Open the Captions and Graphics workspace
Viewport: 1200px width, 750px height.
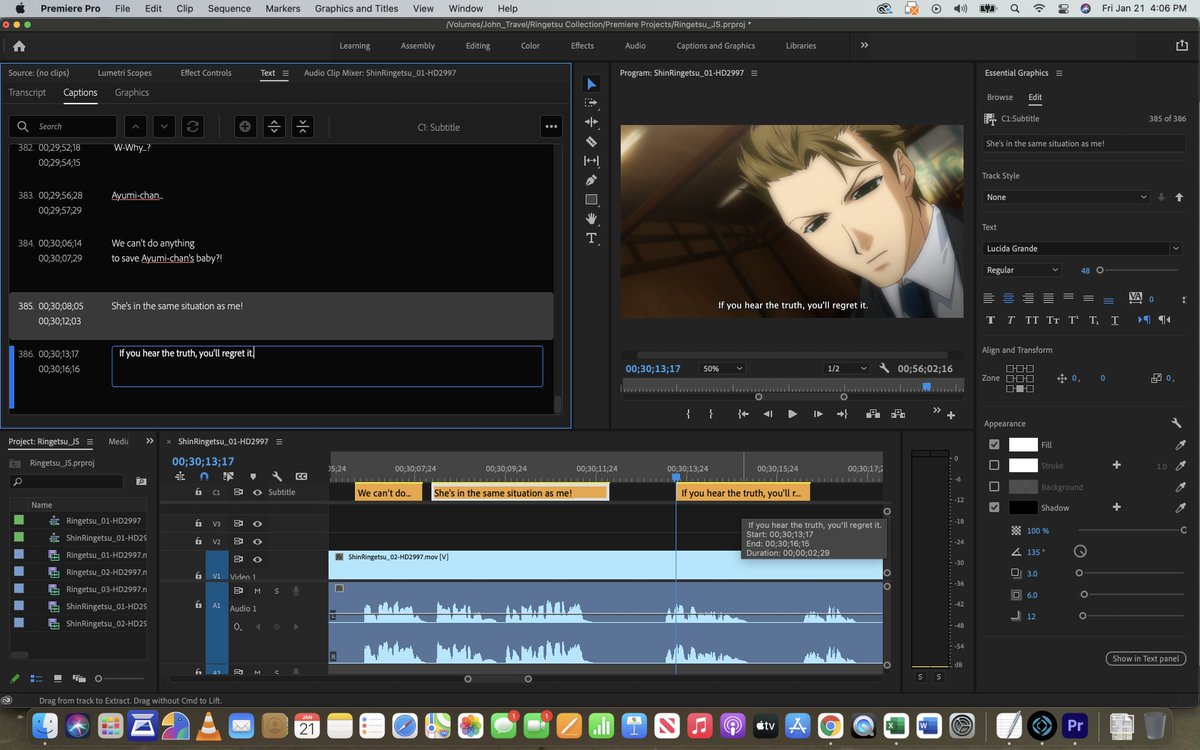pos(716,45)
